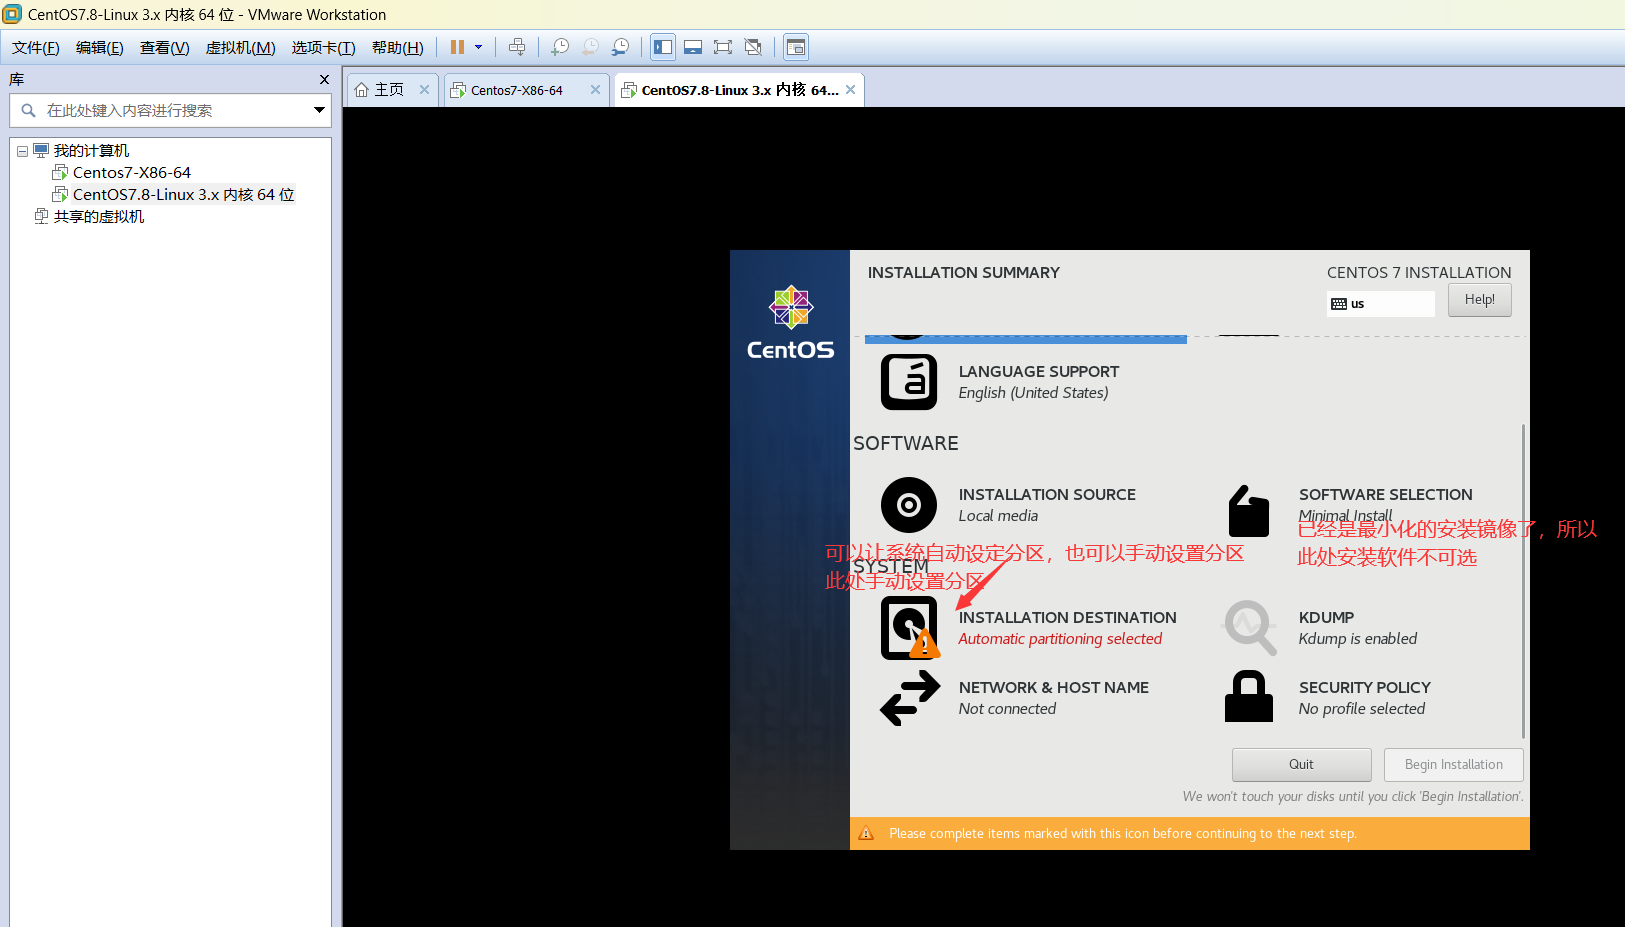Click the Begin Installation button
Image resolution: width=1625 pixels, height=927 pixels.
pos(1453,765)
